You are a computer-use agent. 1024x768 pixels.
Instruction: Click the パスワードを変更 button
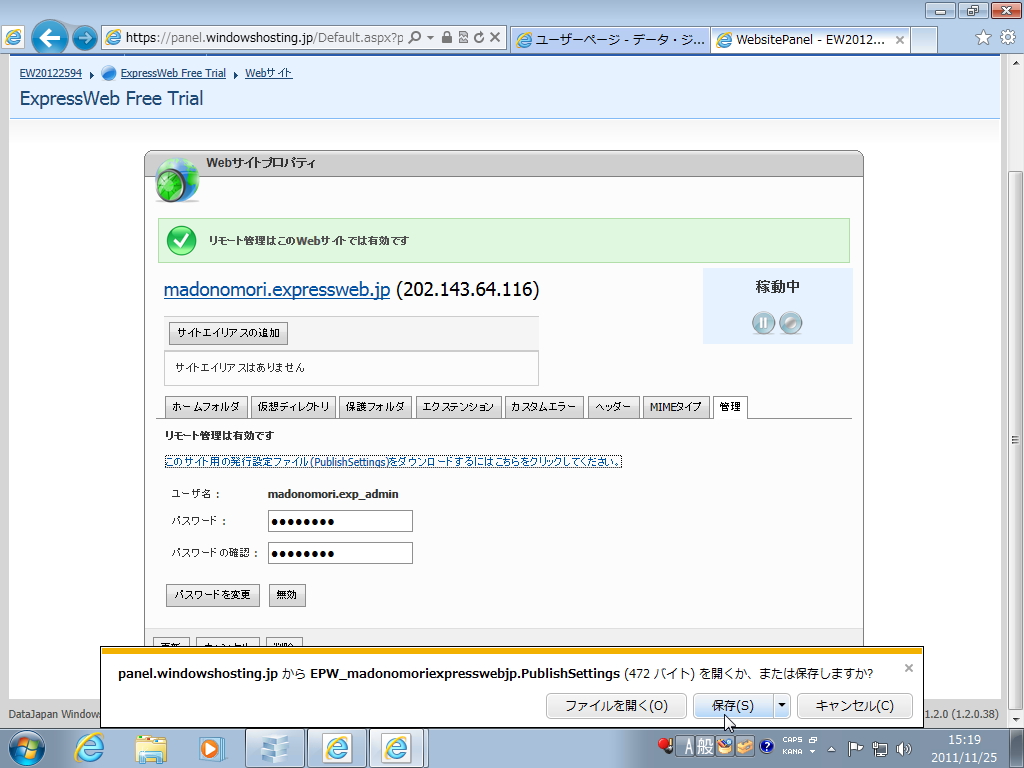[x=212, y=594]
